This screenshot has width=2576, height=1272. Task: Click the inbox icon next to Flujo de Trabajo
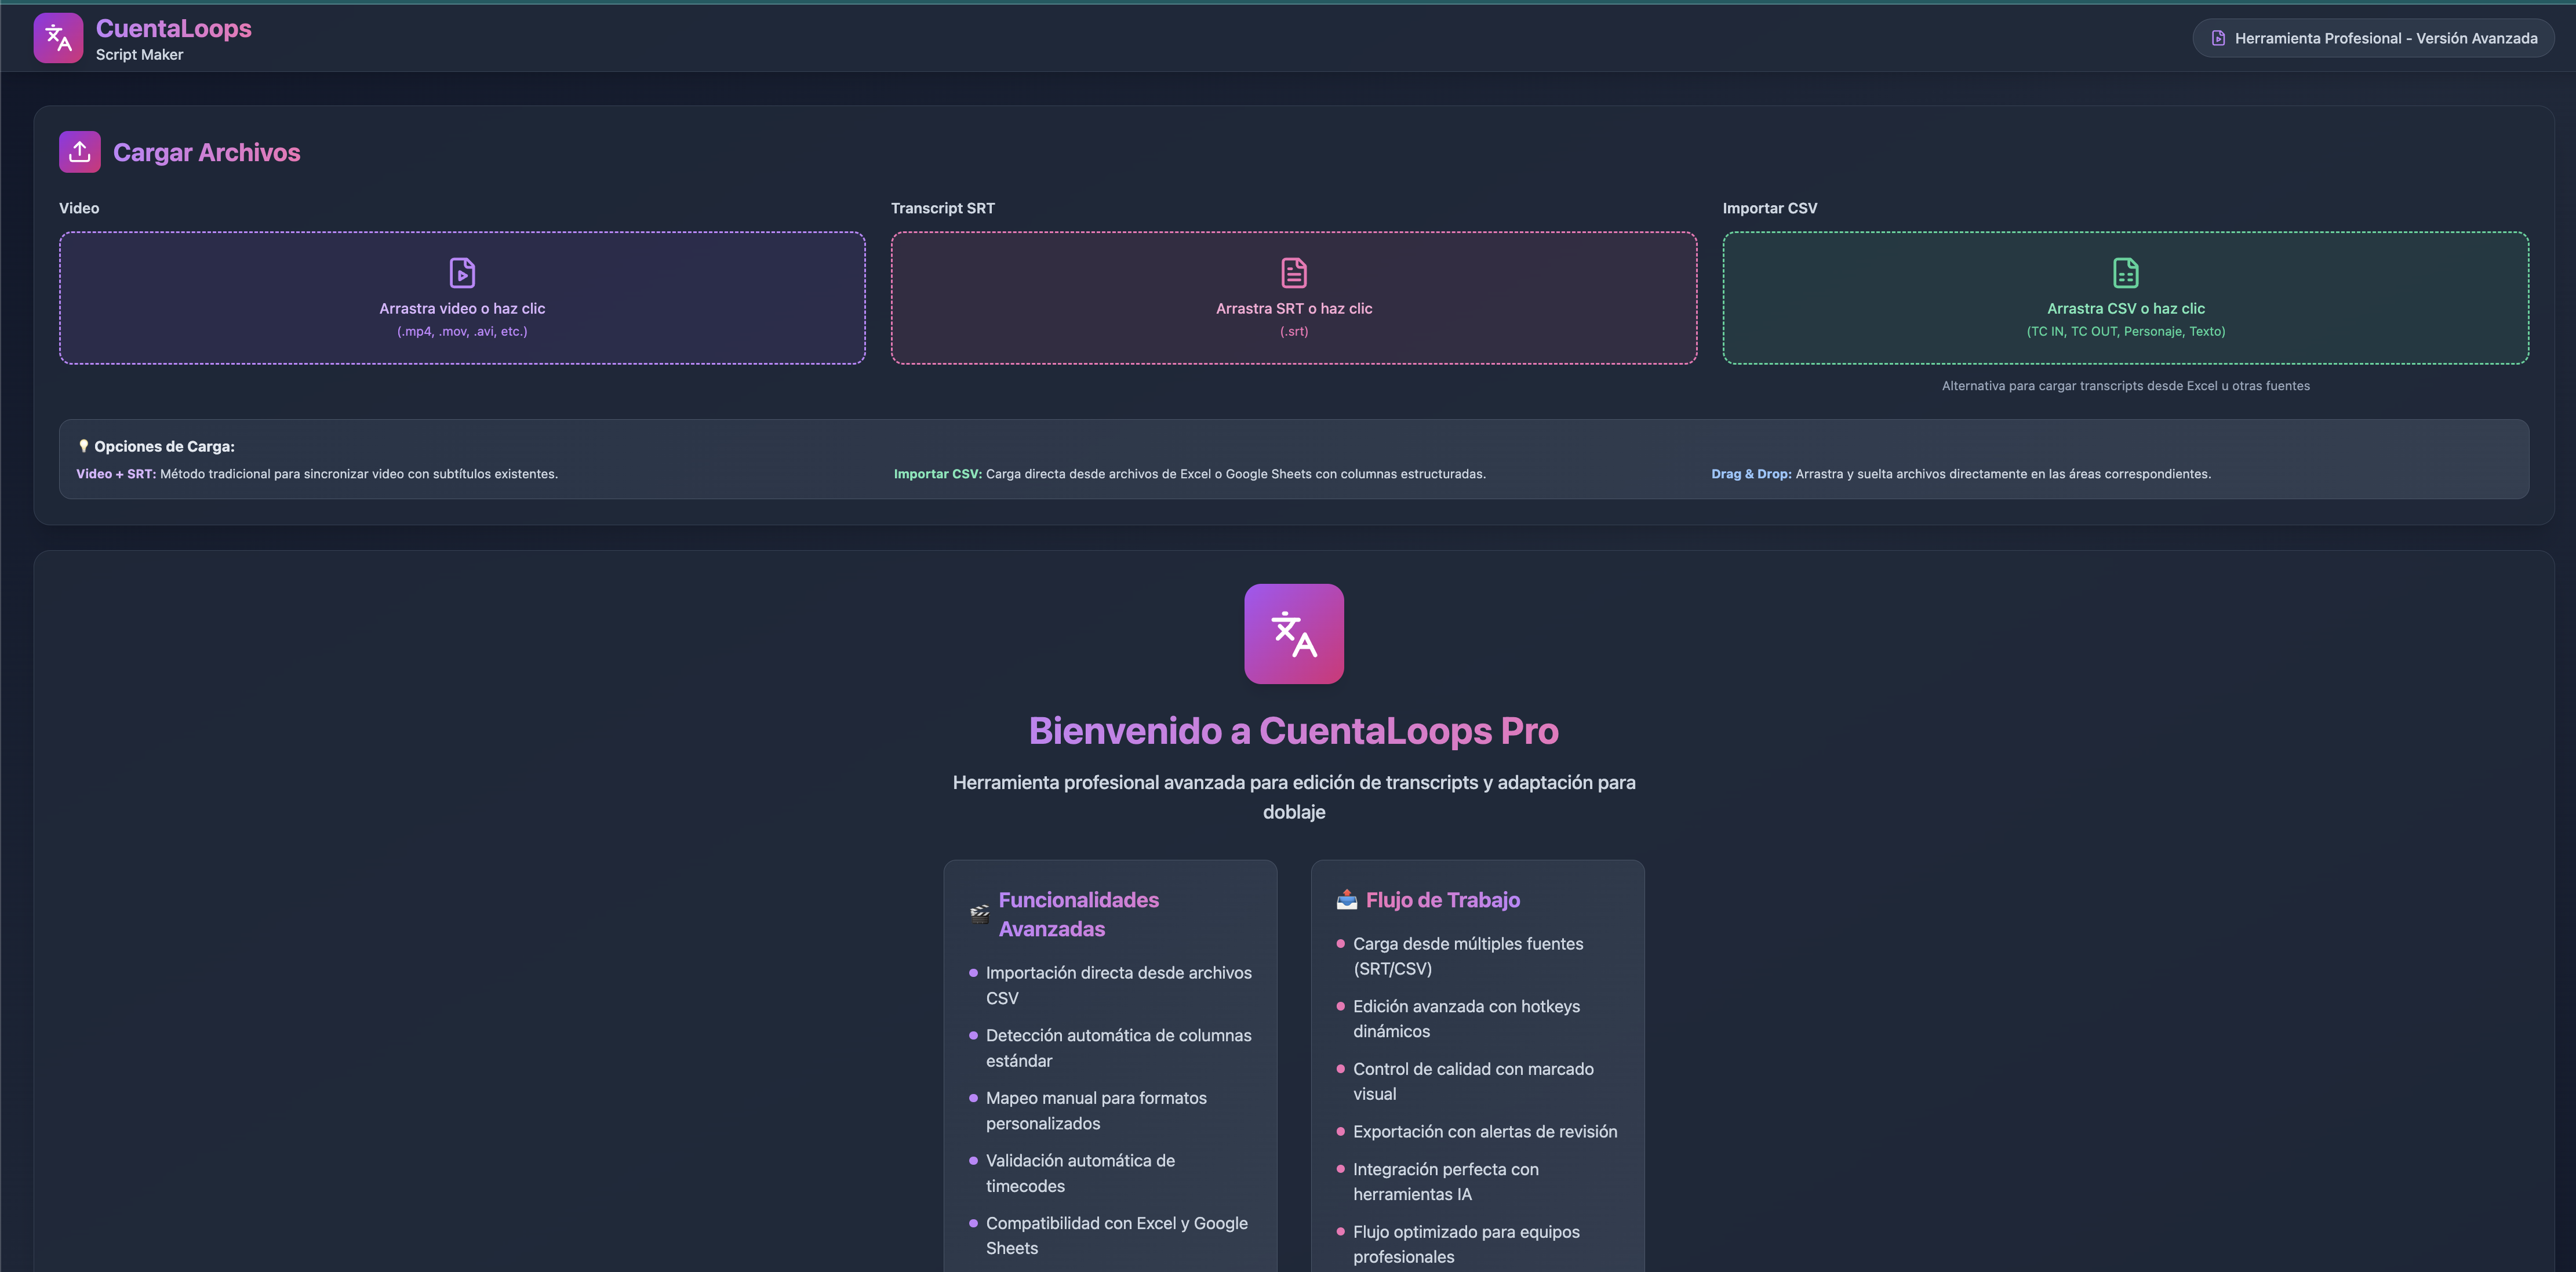coord(1347,899)
